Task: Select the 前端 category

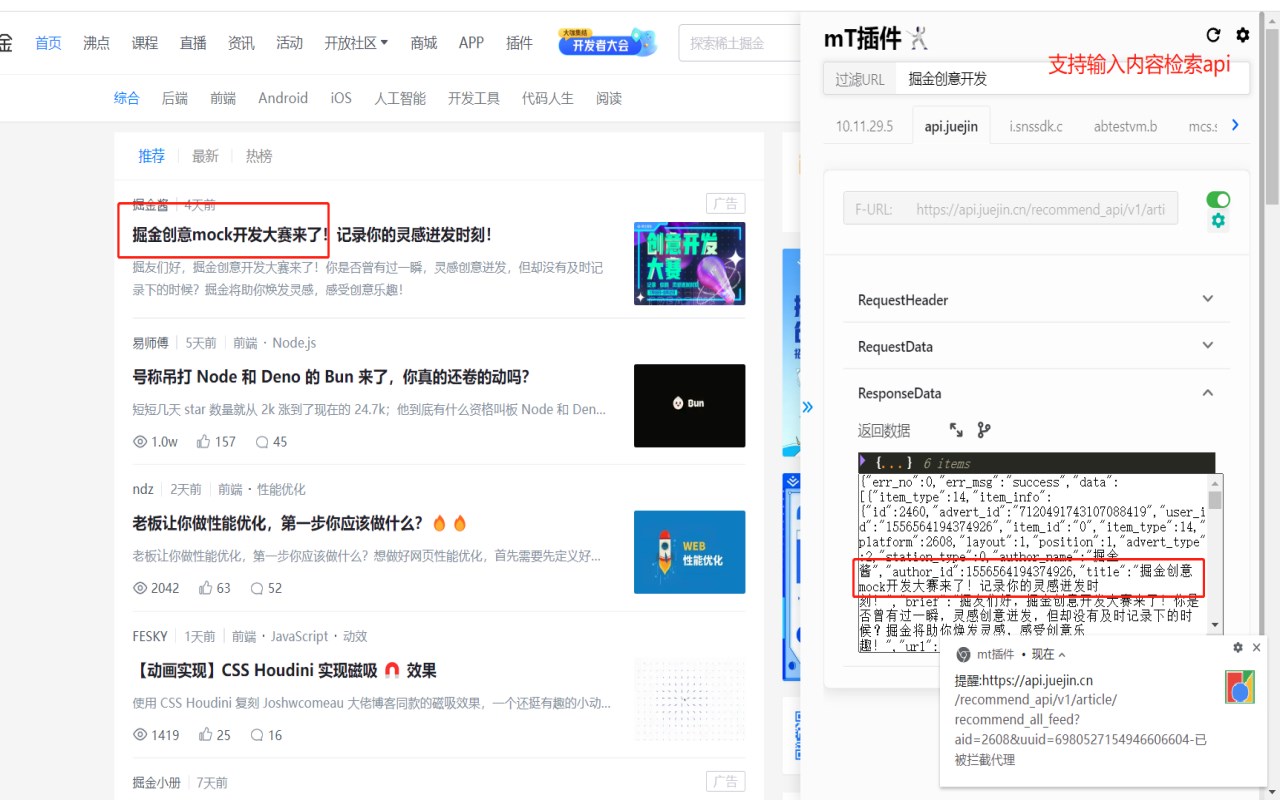Action: [x=223, y=98]
